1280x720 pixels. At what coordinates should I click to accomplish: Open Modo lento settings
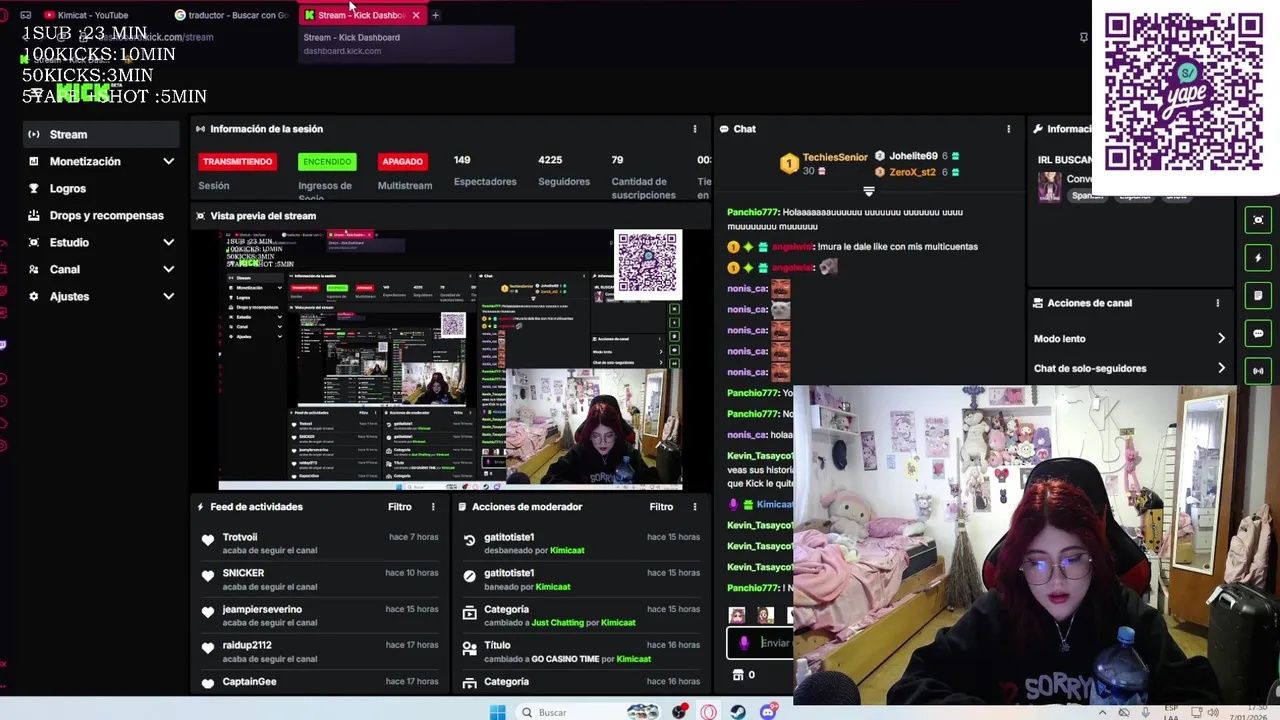[1129, 338]
